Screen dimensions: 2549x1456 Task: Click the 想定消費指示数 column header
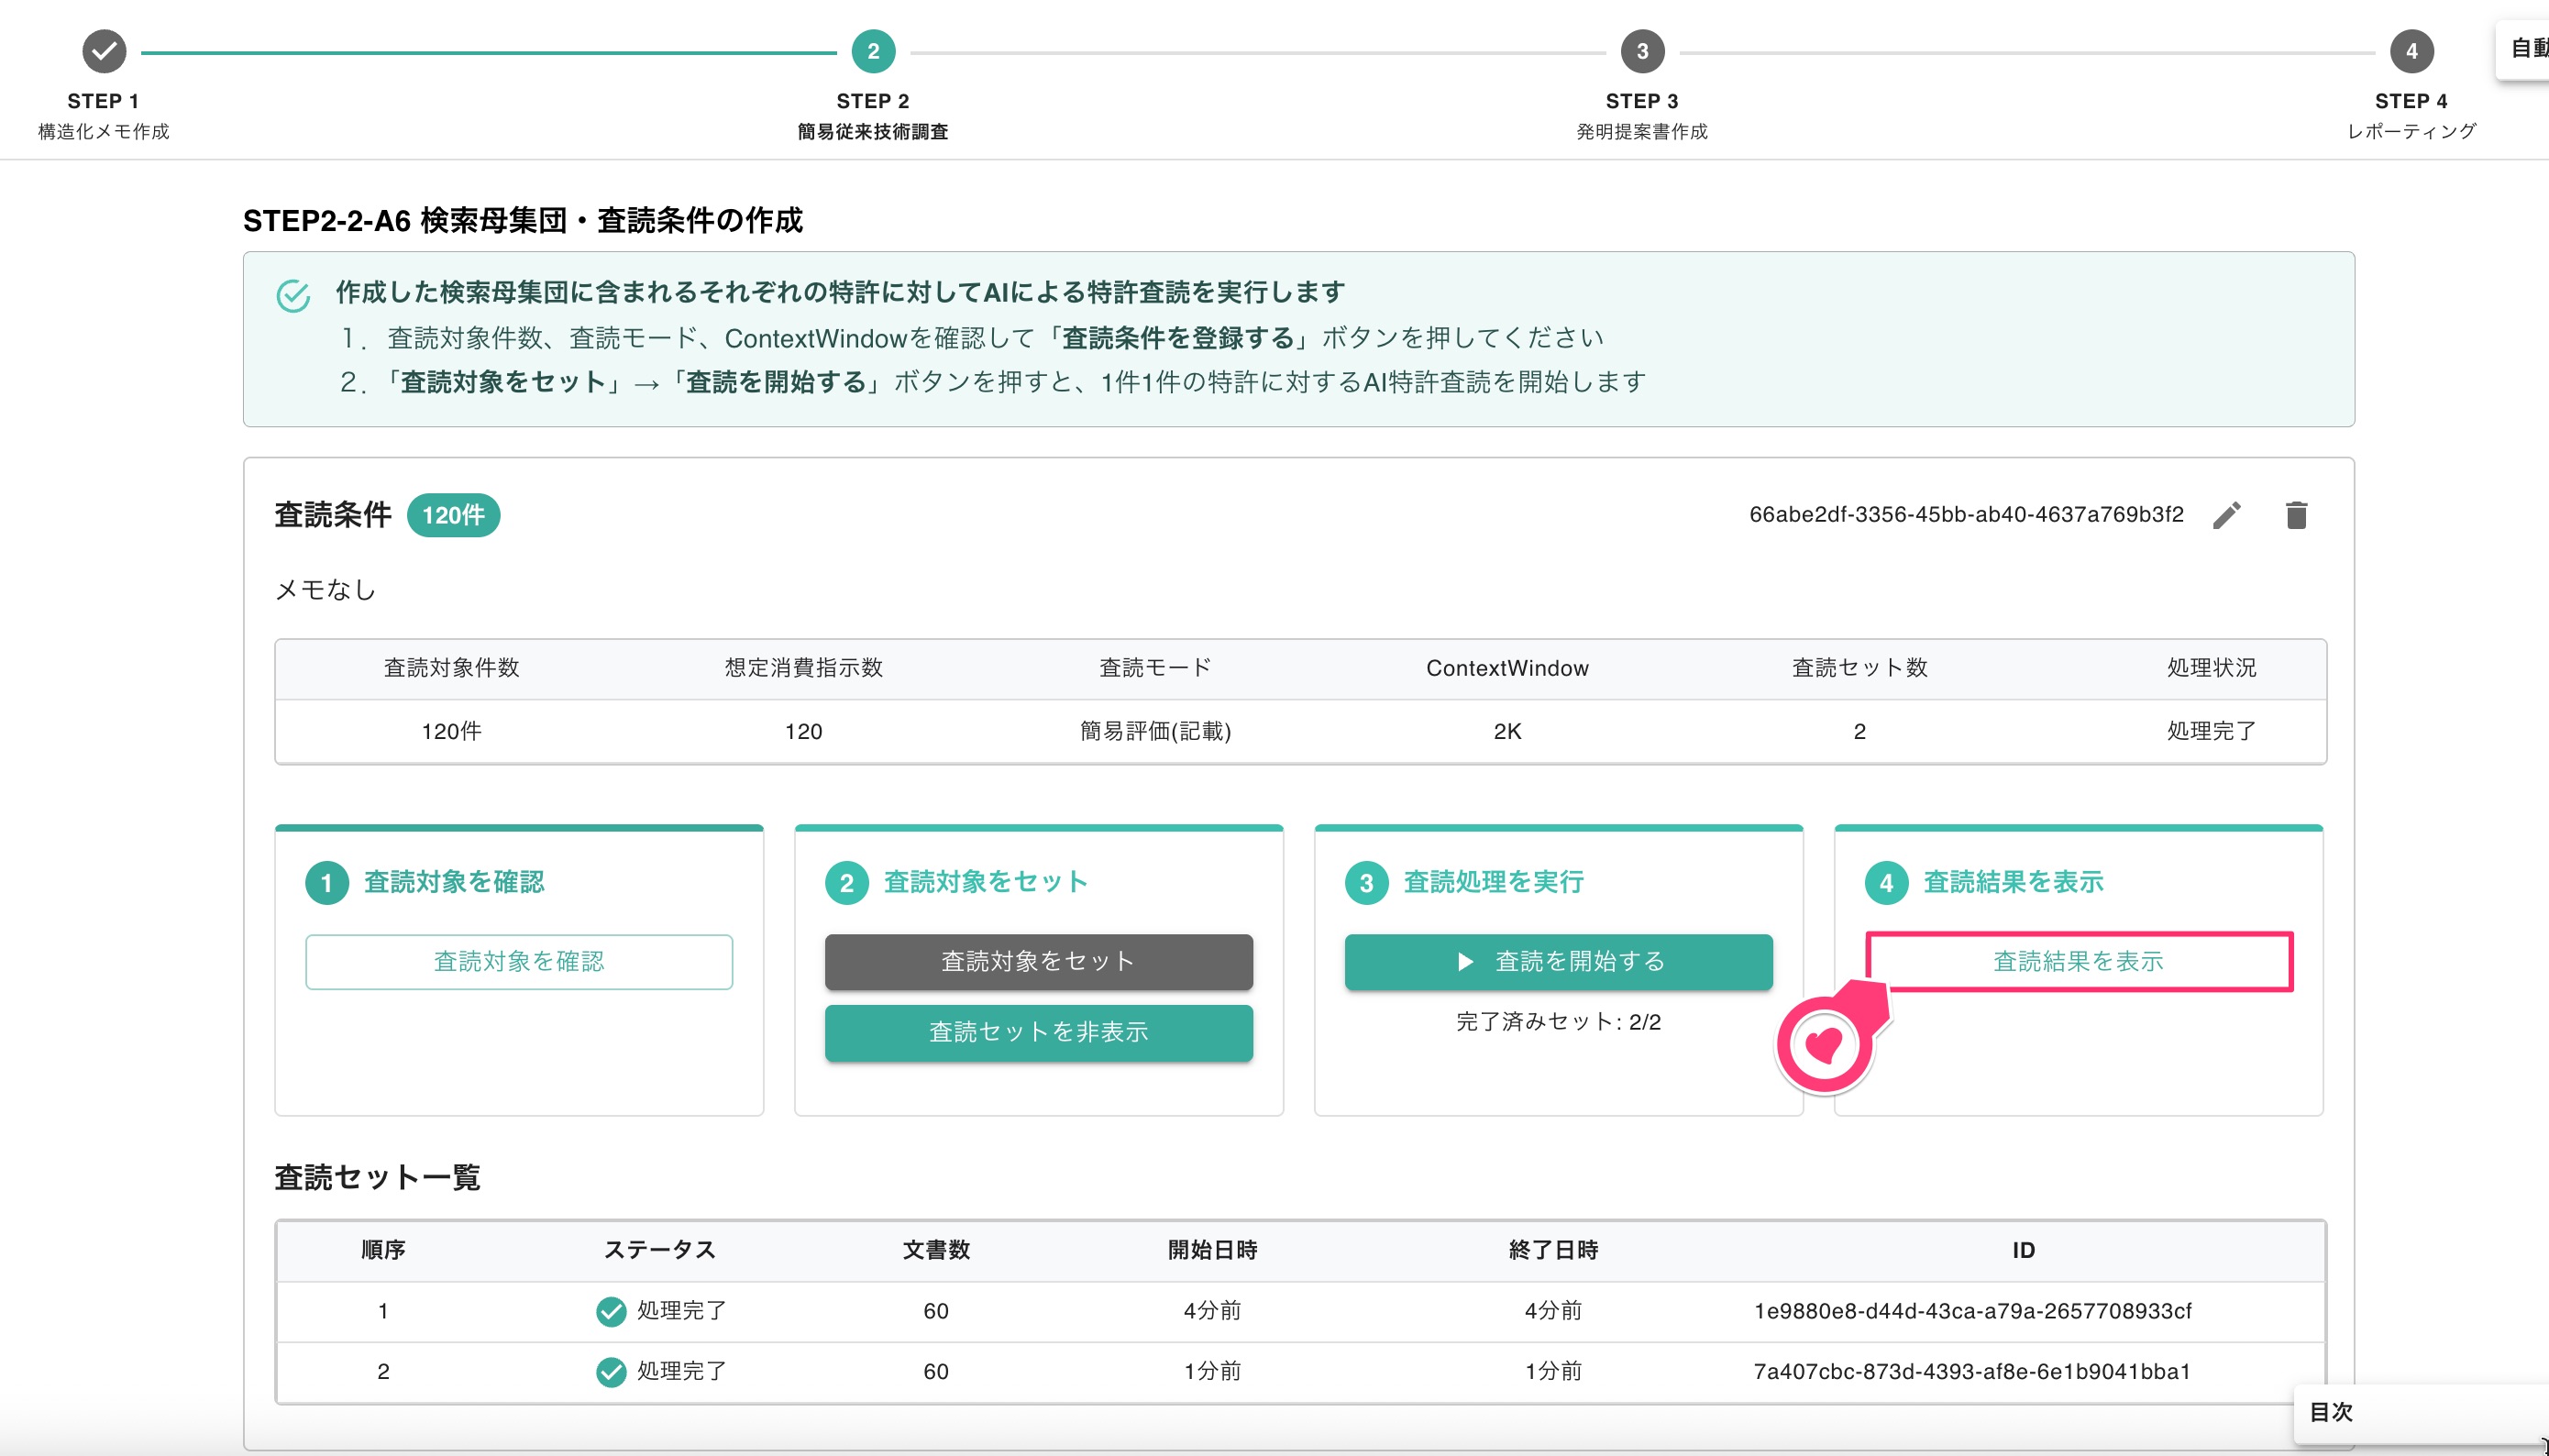point(803,668)
